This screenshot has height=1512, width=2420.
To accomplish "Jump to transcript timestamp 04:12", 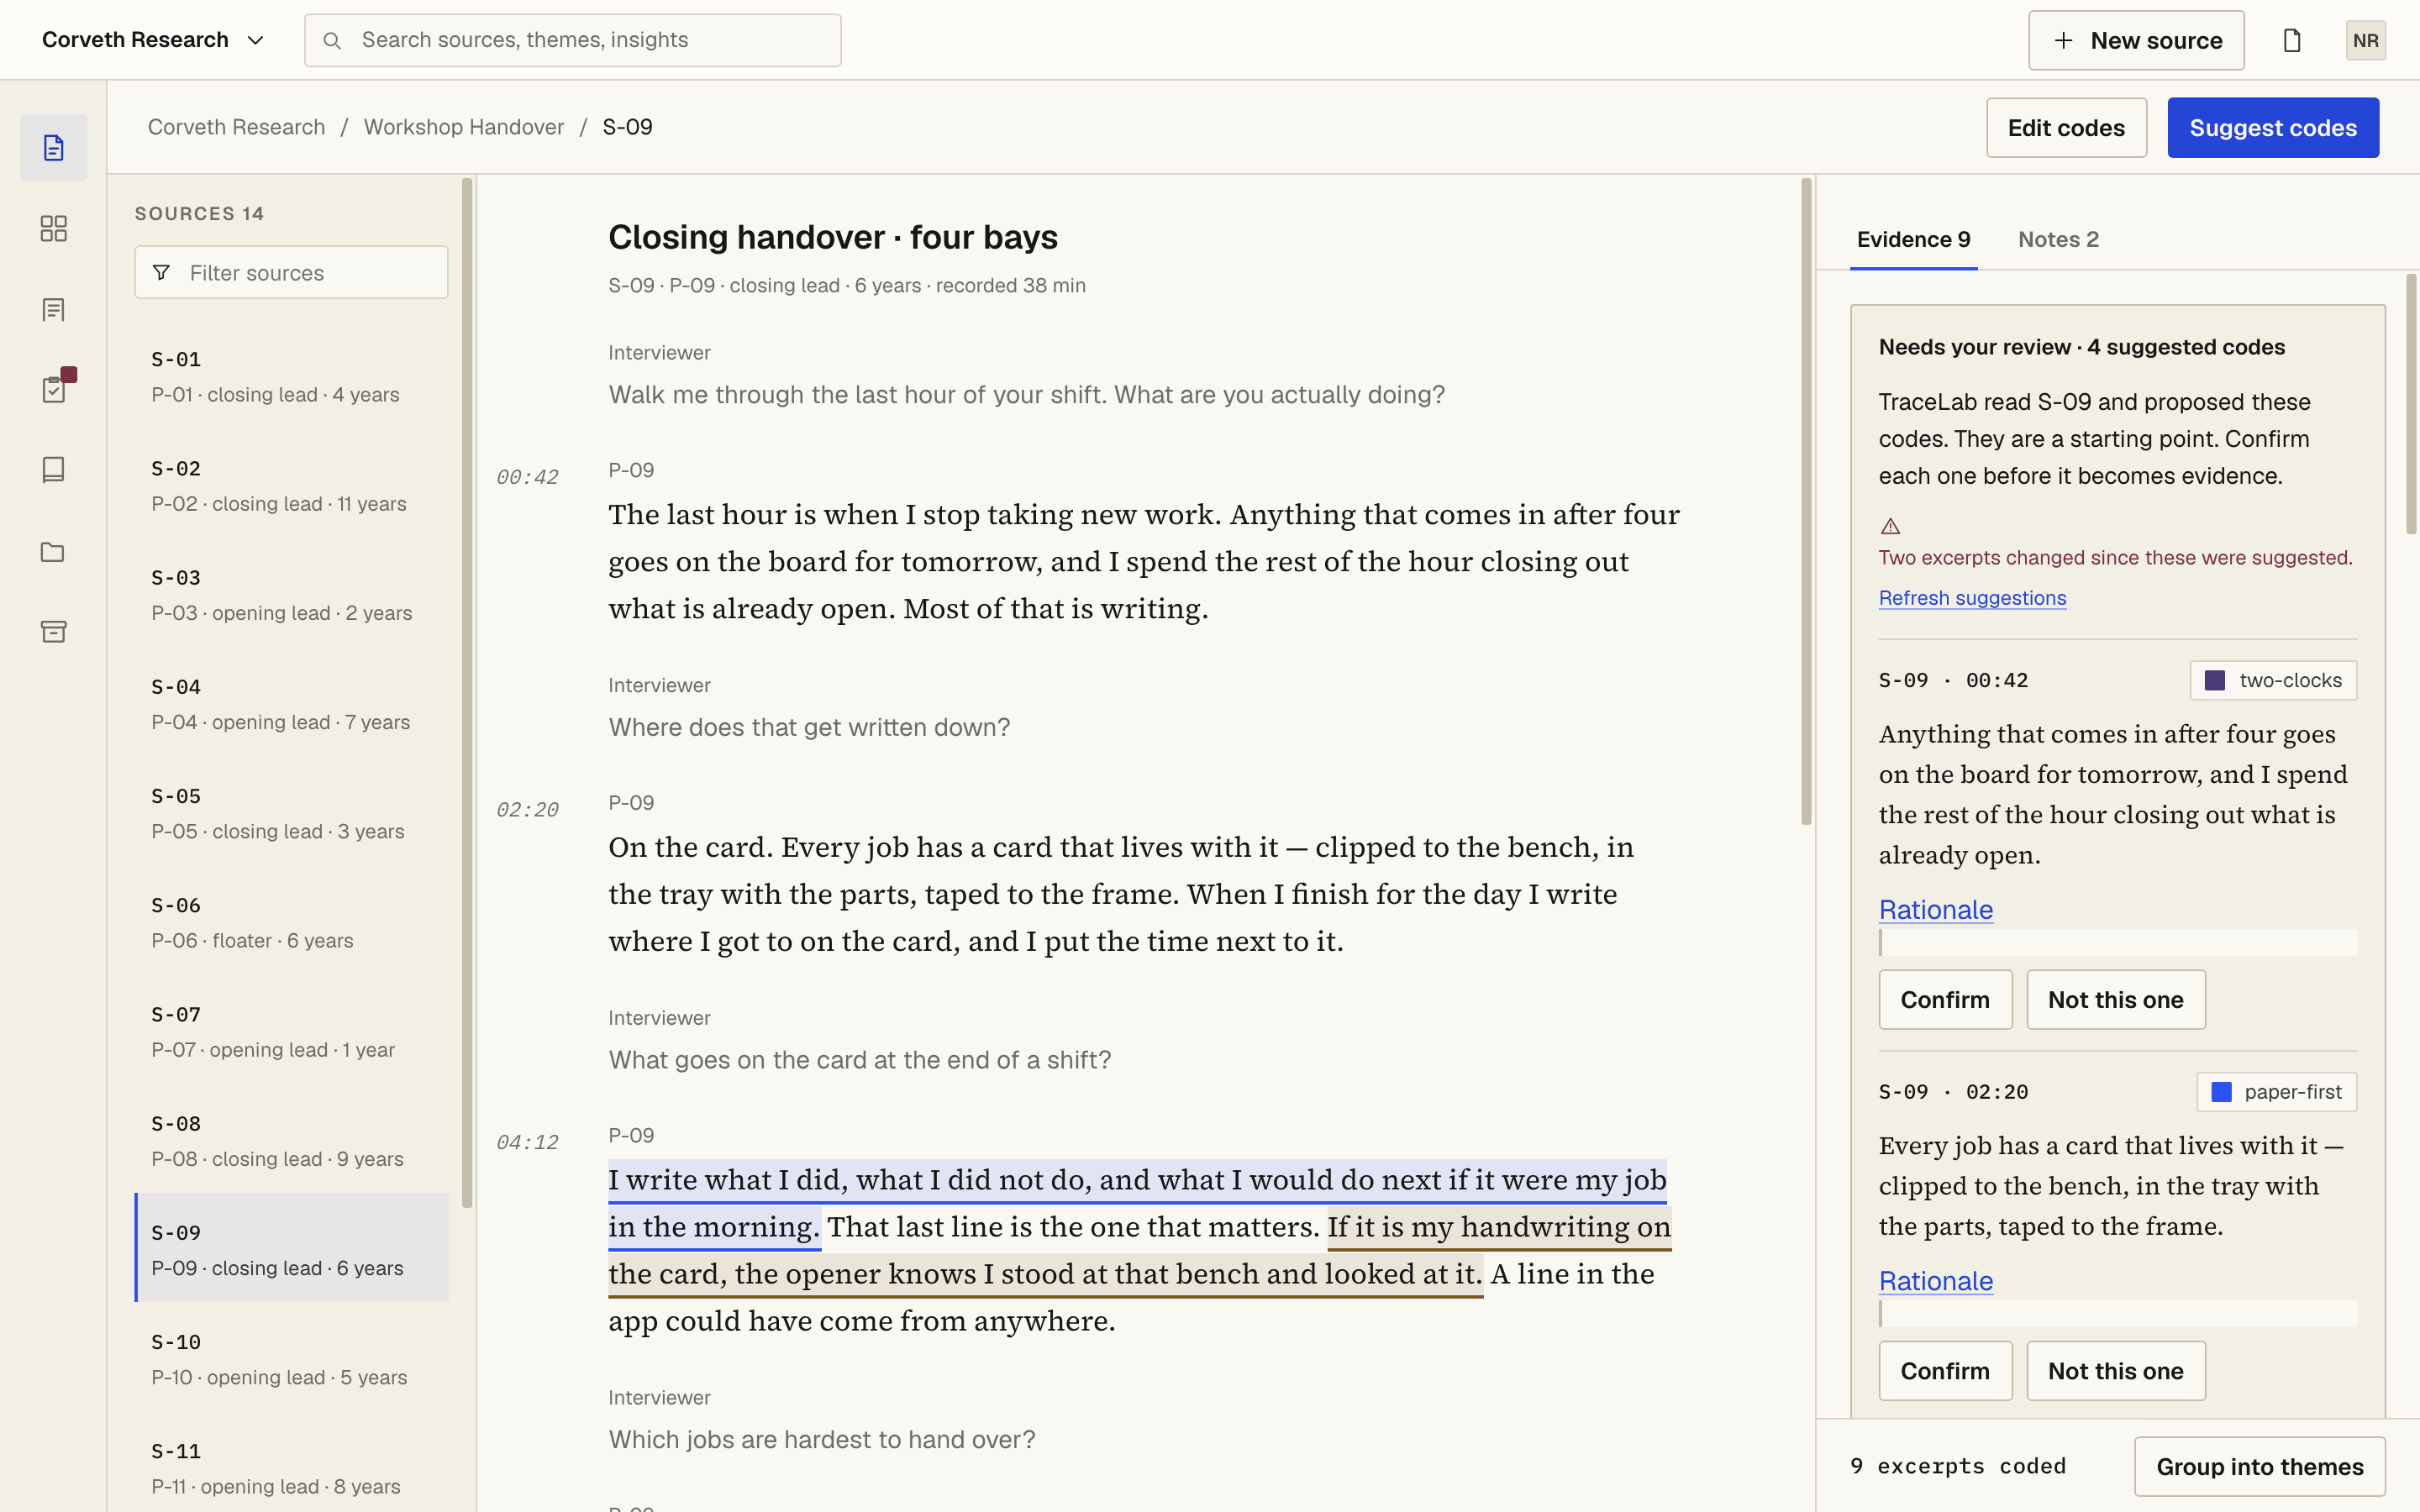I will coord(527,1142).
